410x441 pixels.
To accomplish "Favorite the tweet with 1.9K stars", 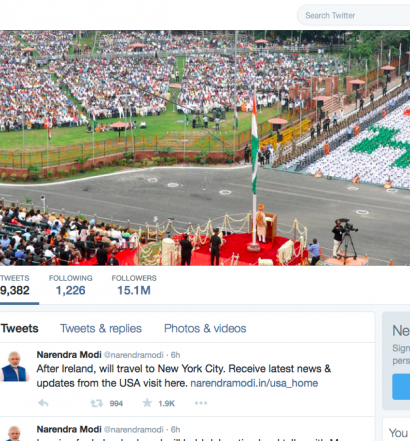I will coord(147,403).
